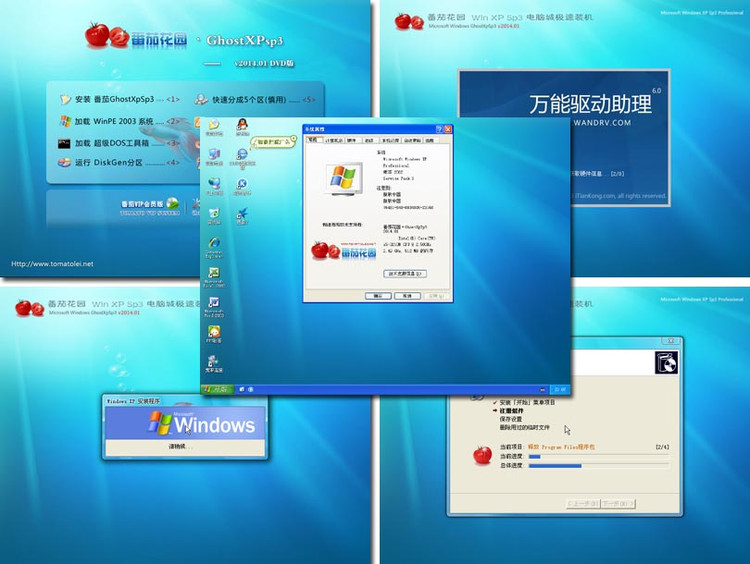The width and height of the screenshot is (750, 564).
Task: Click the XP Start button
Action: [217, 389]
